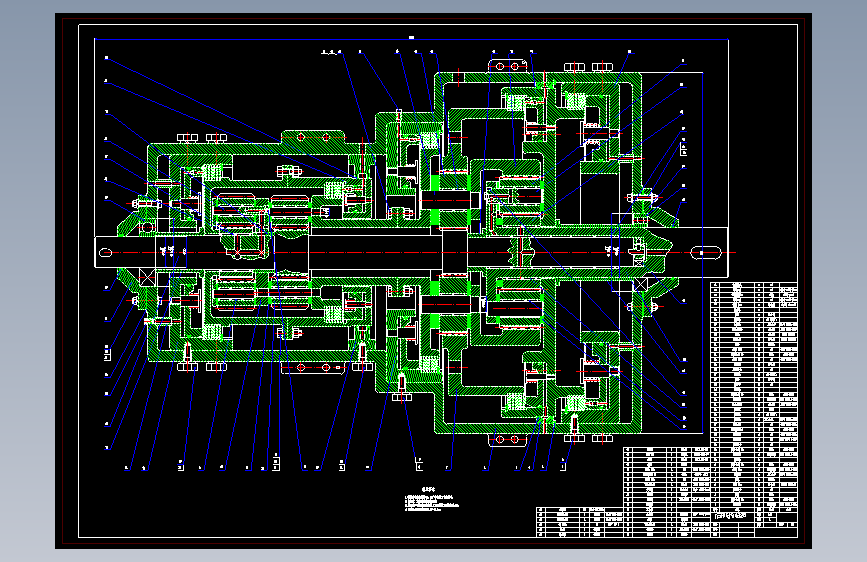
Task: Click the keyway slot on the right shaft end
Action: pos(706,253)
